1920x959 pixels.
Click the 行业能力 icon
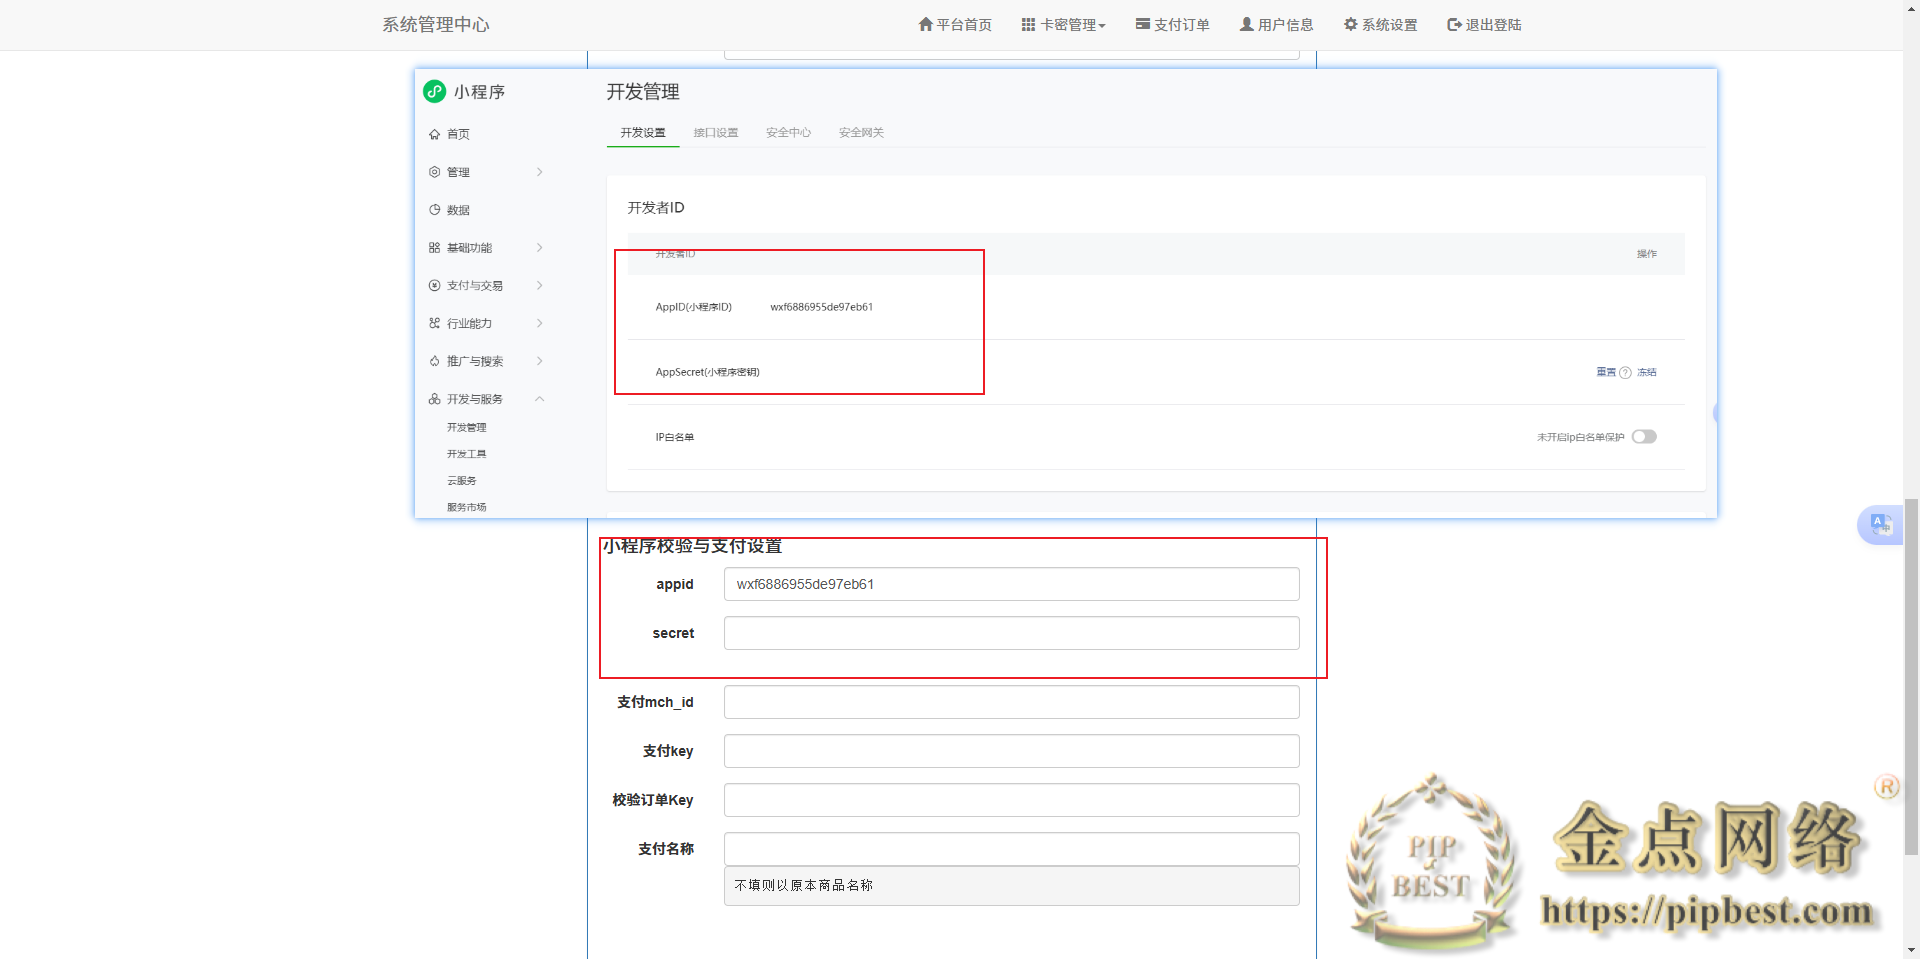coord(434,323)
